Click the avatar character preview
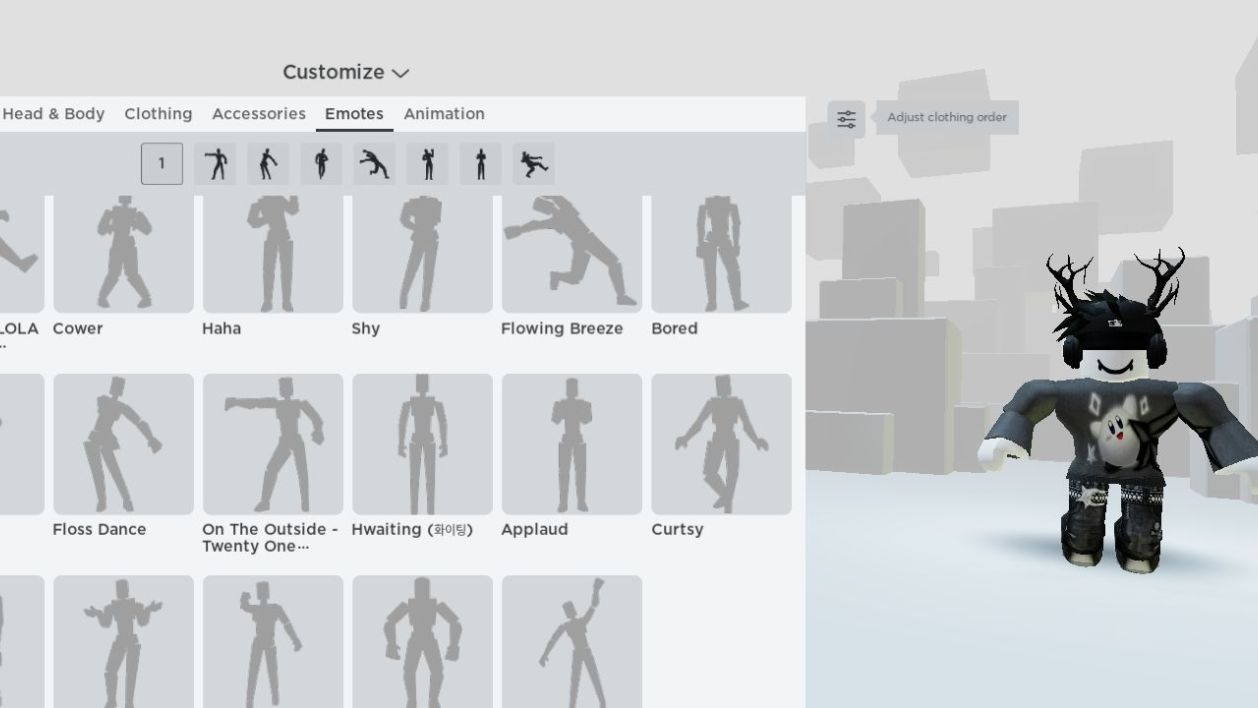The width and height of the screenshot is (1258, 708). (1118, 410)
